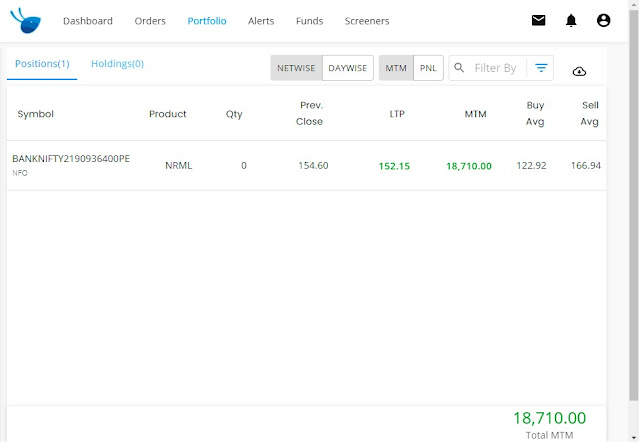Open the filter options icon
Image resolution: width=639 pixels, height=442 pixels.
(x=541, y=68)
